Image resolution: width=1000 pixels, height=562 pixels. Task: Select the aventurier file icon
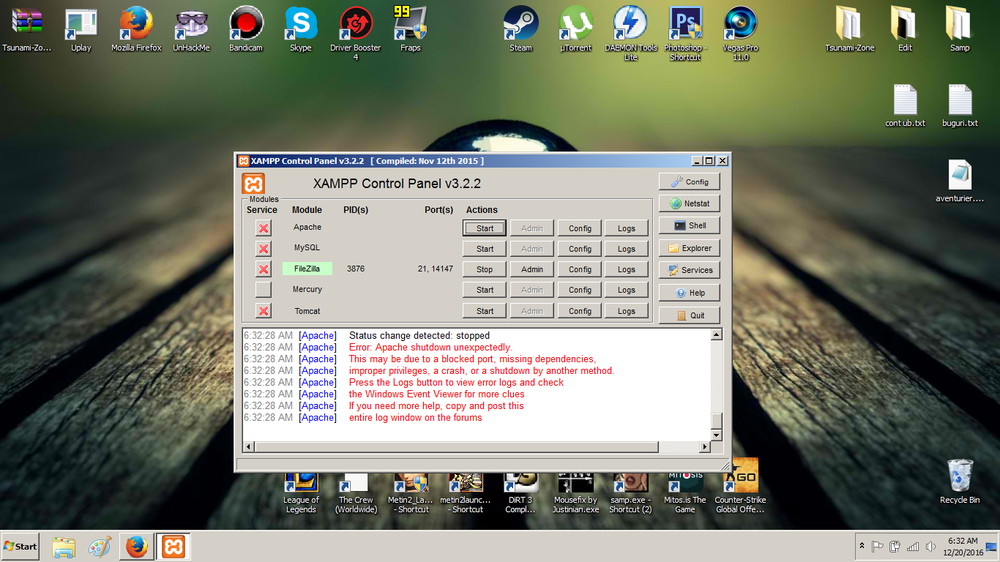(959, 181)
